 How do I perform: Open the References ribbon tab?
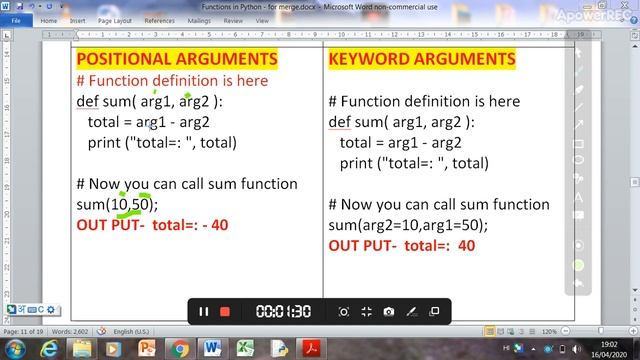click(160, 20)
